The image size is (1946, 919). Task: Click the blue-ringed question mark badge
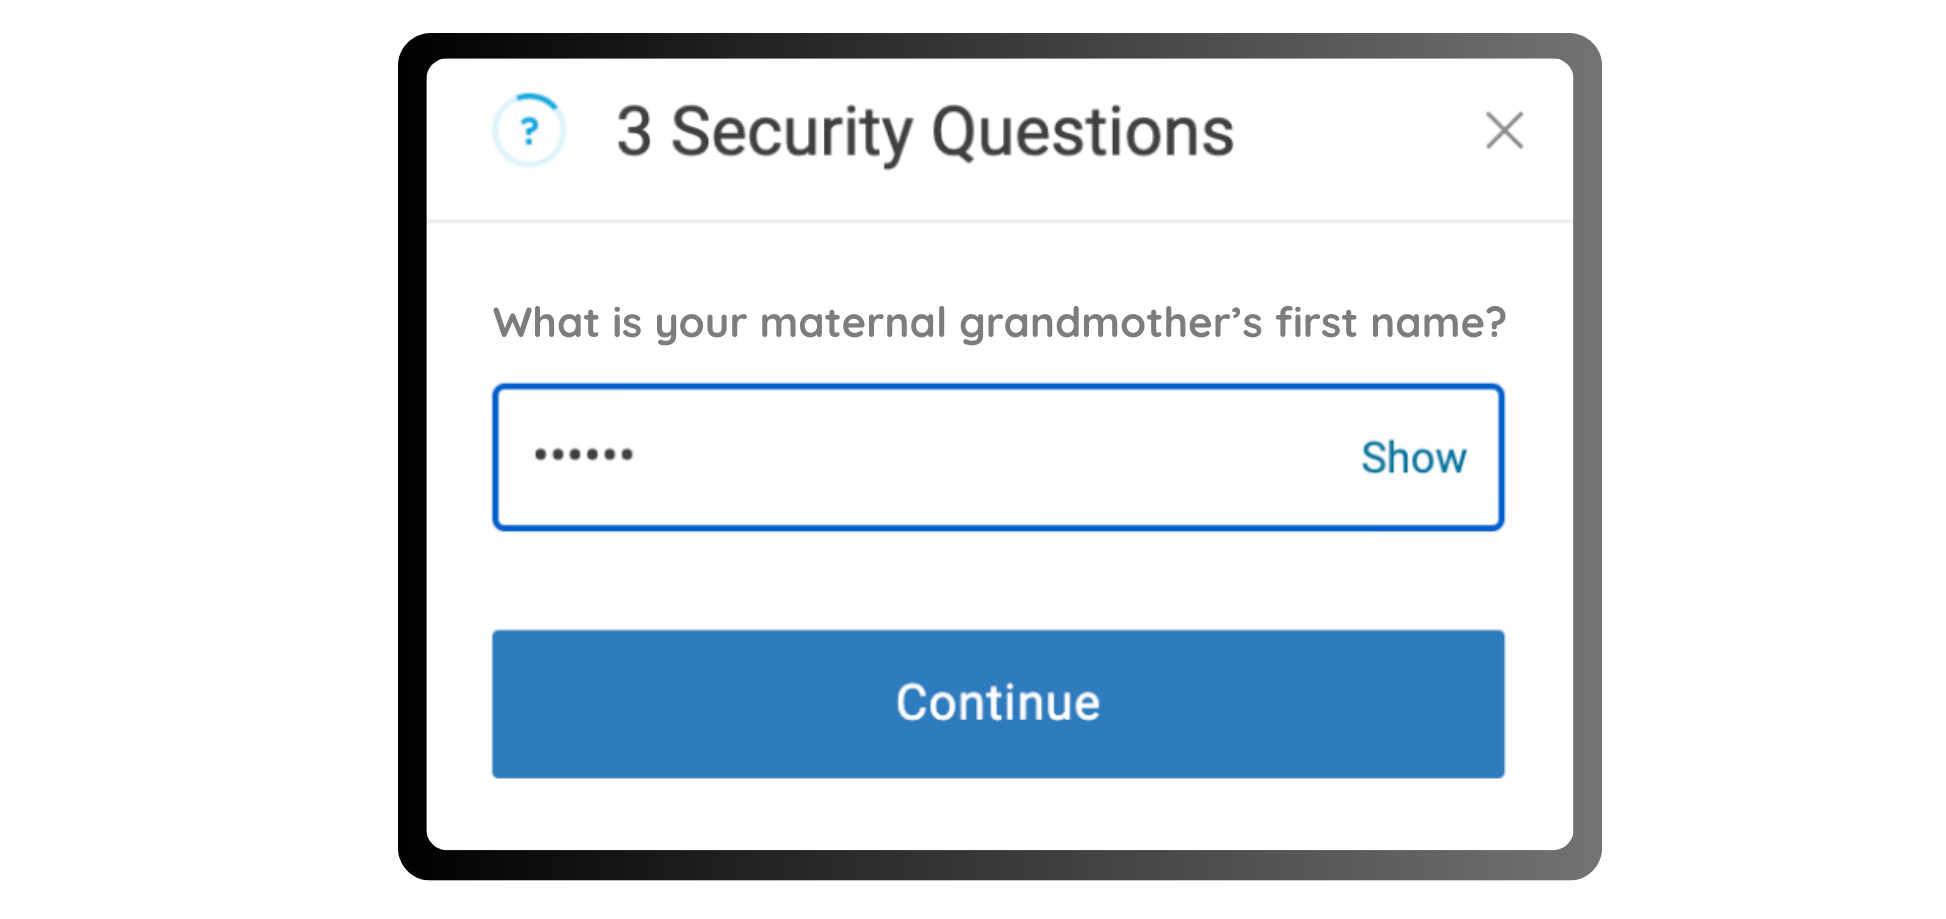(529, 130)
